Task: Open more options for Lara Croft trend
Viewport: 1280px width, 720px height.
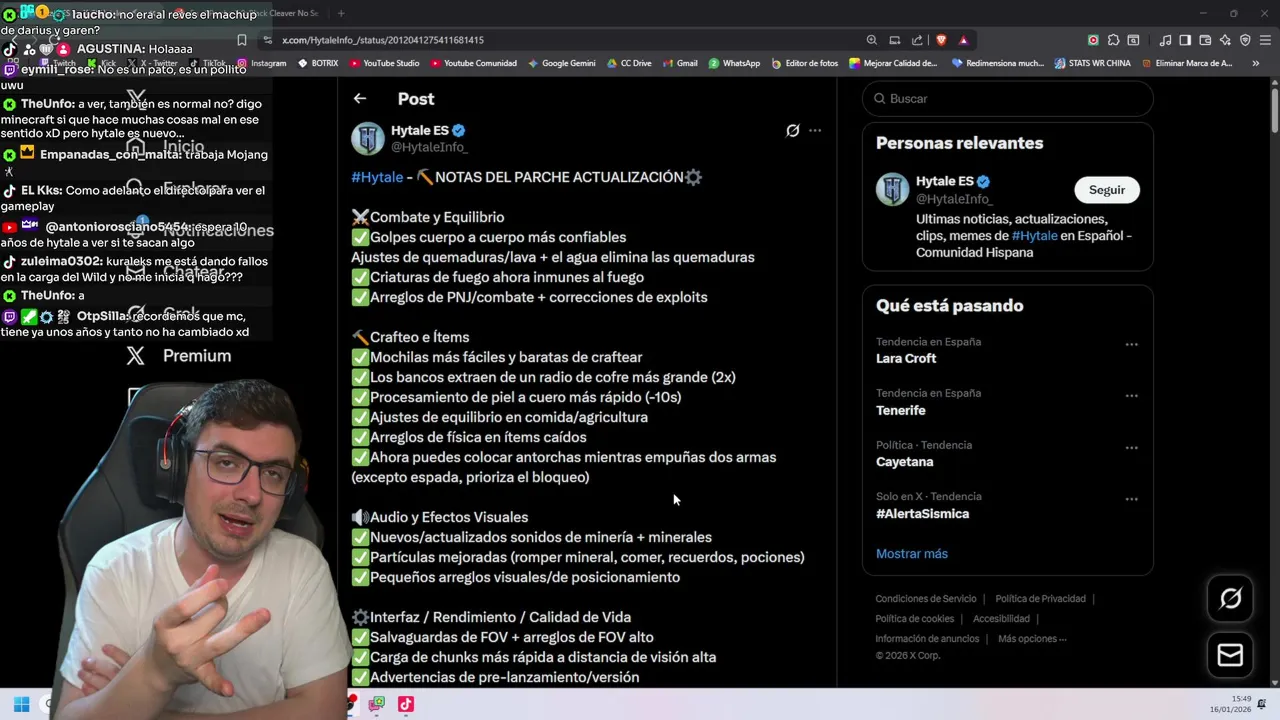Action: click(x=1131, y=344)
